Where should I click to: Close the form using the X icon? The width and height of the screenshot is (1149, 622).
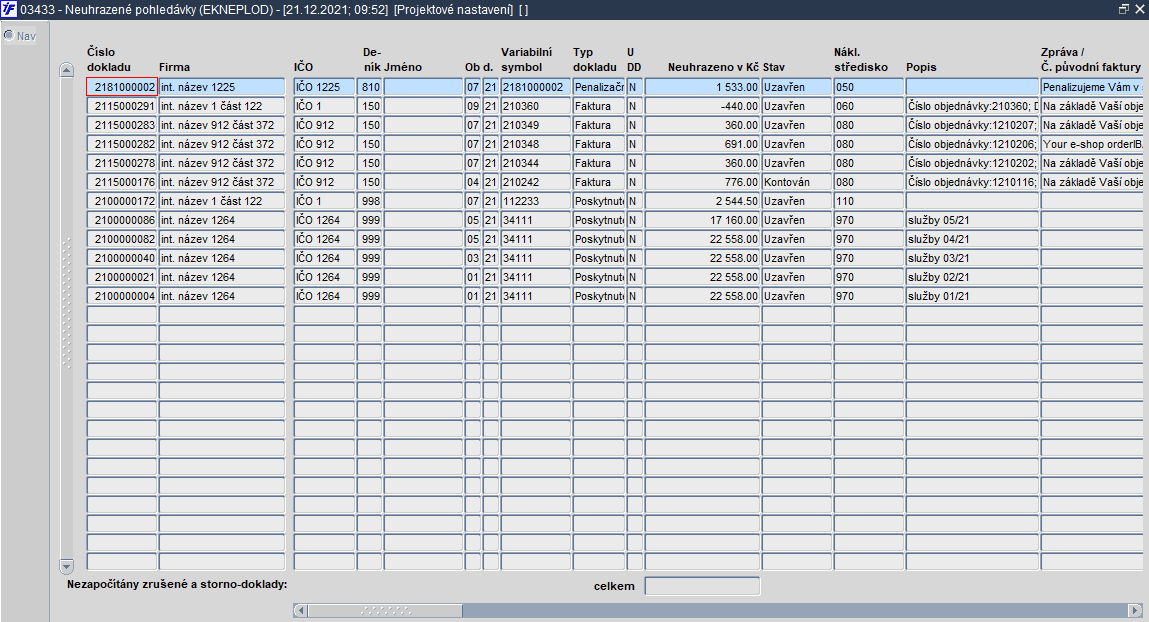1139,10
